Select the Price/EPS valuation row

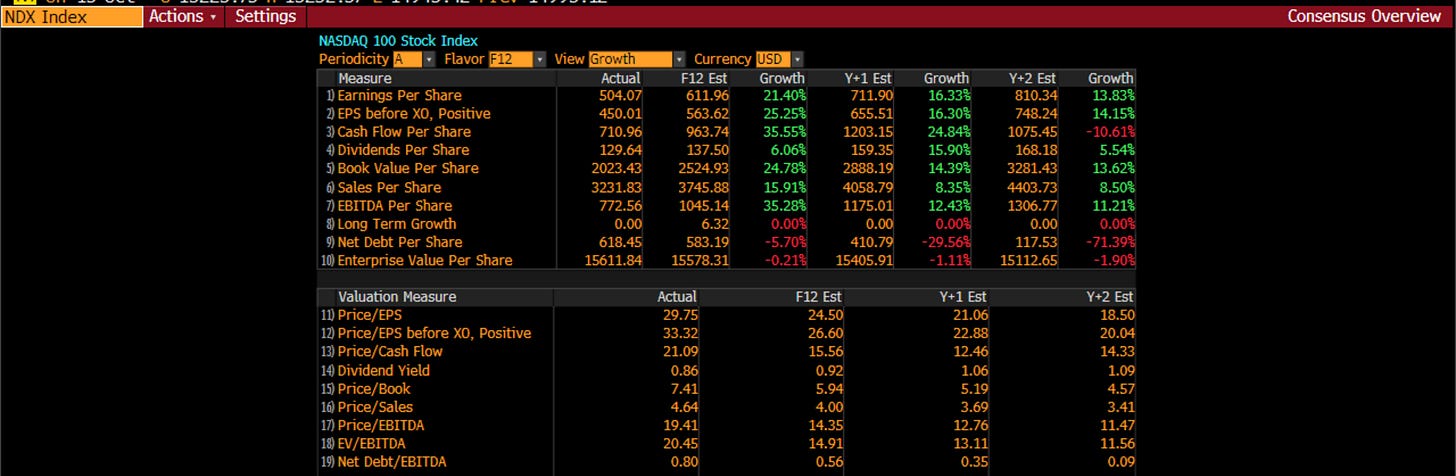point(726,315)
